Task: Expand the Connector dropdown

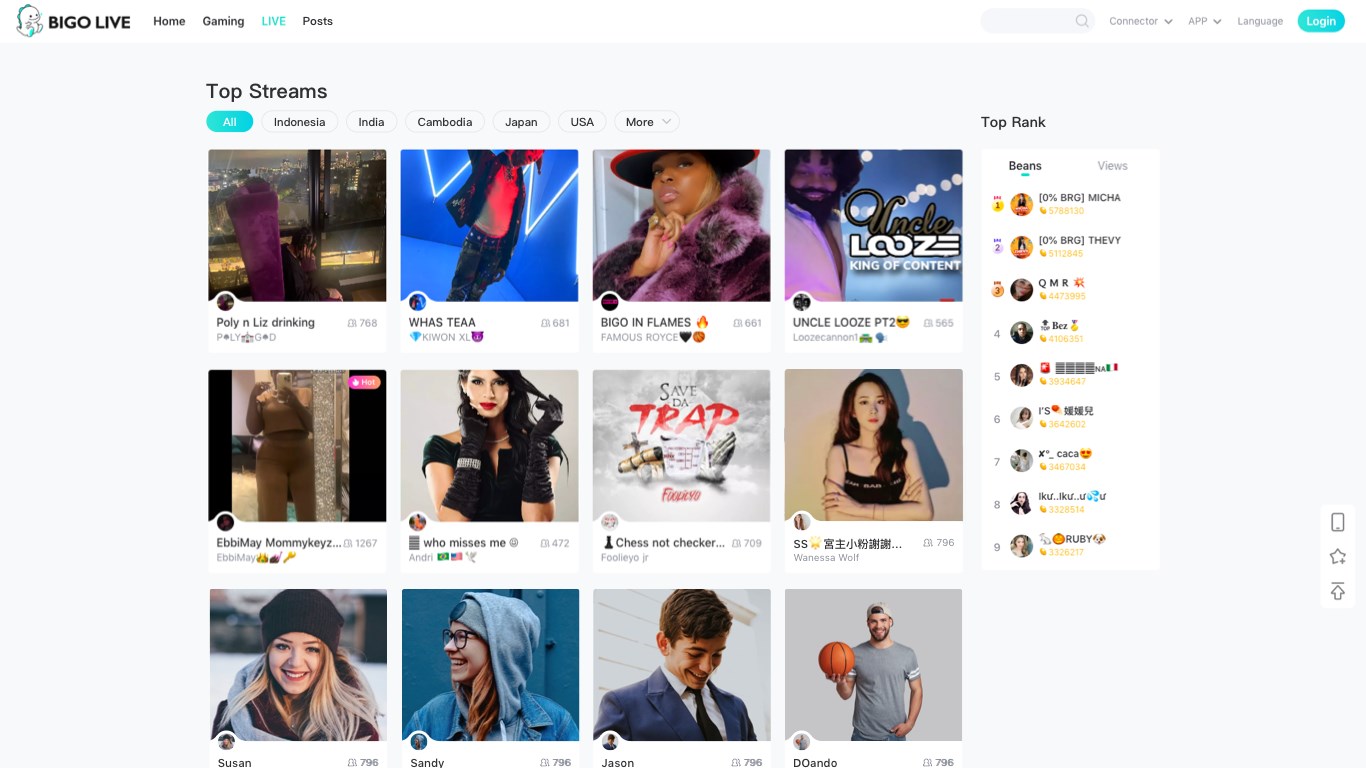Action: (x=1140, y=20)
